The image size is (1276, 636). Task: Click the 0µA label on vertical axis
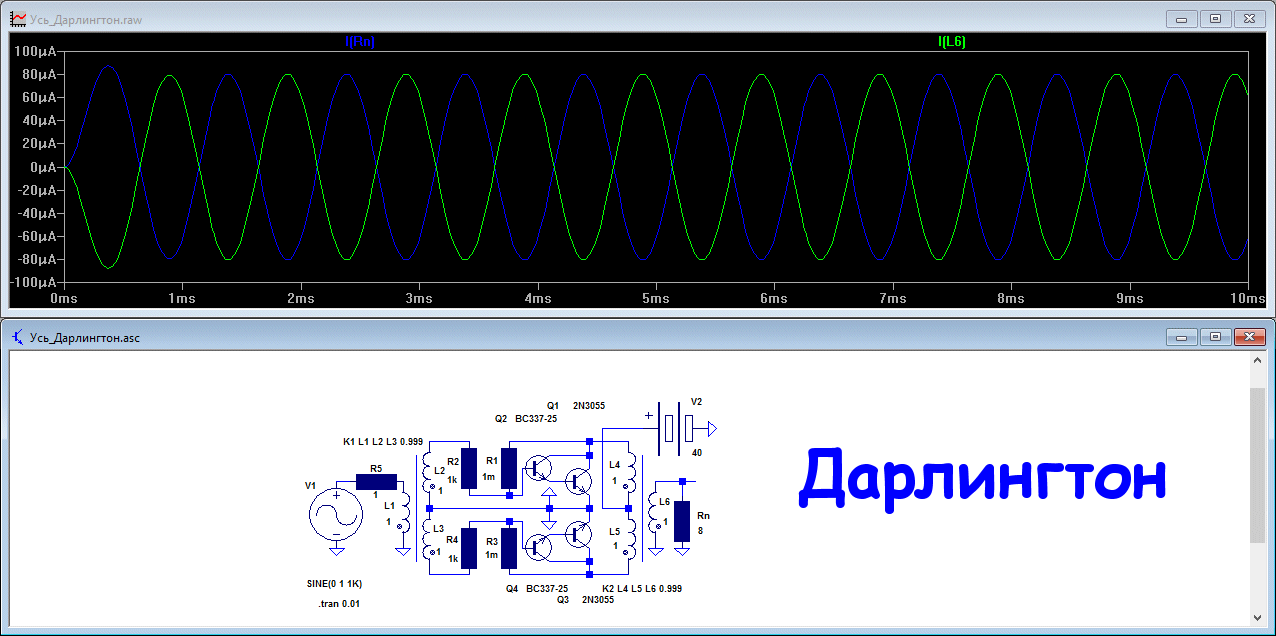[43, 167]
